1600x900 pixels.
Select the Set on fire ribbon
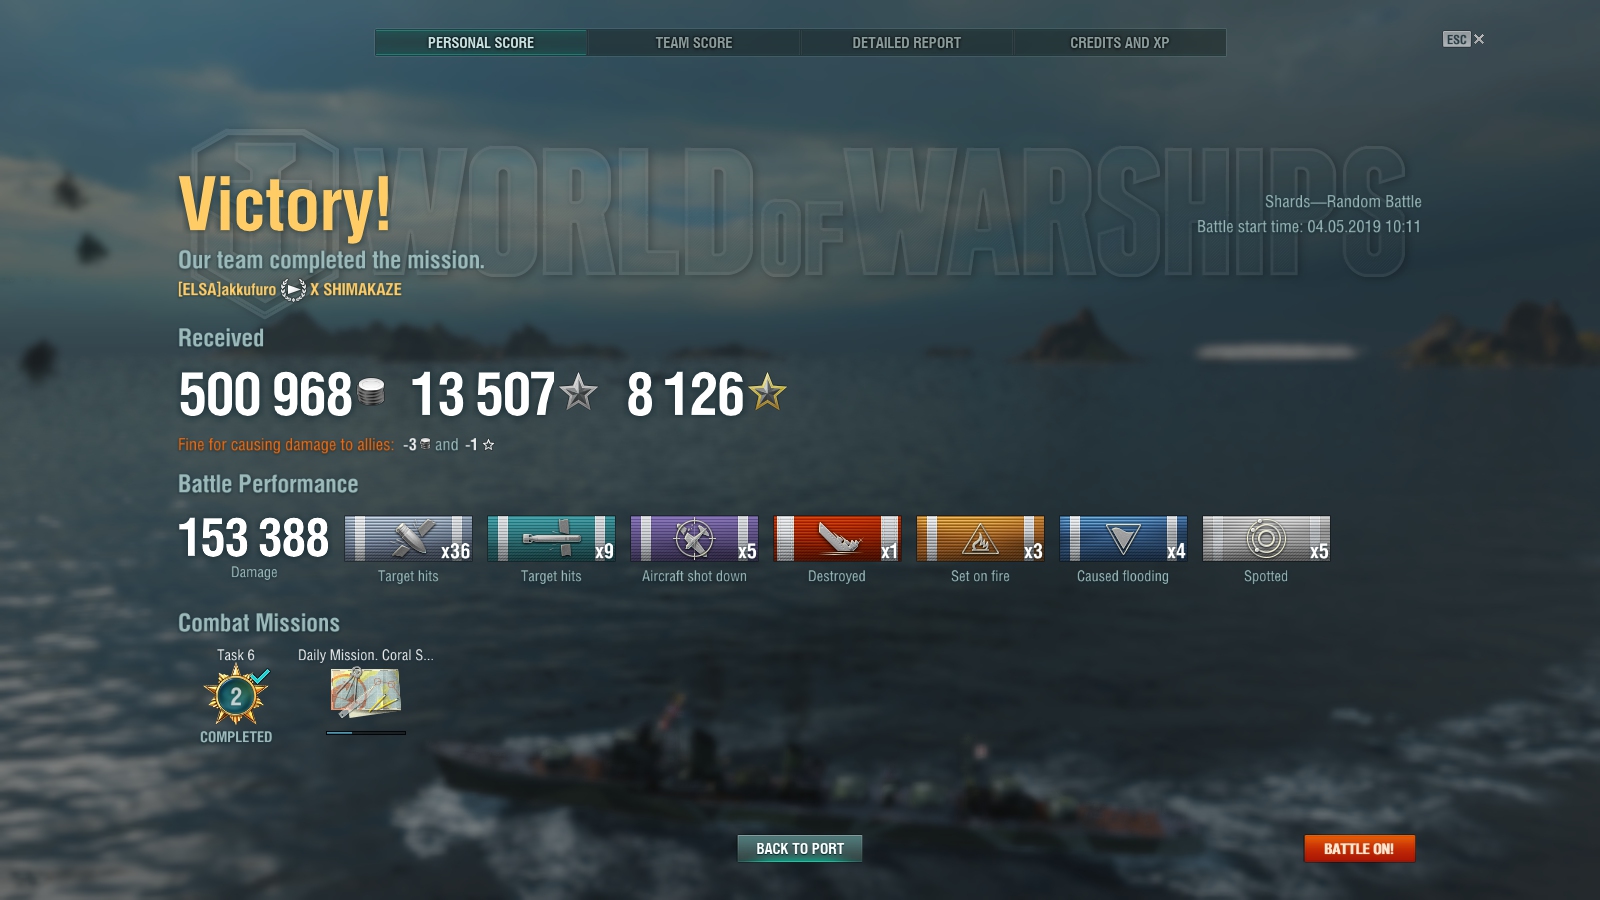pyautogui.click(x=980, y=538)
